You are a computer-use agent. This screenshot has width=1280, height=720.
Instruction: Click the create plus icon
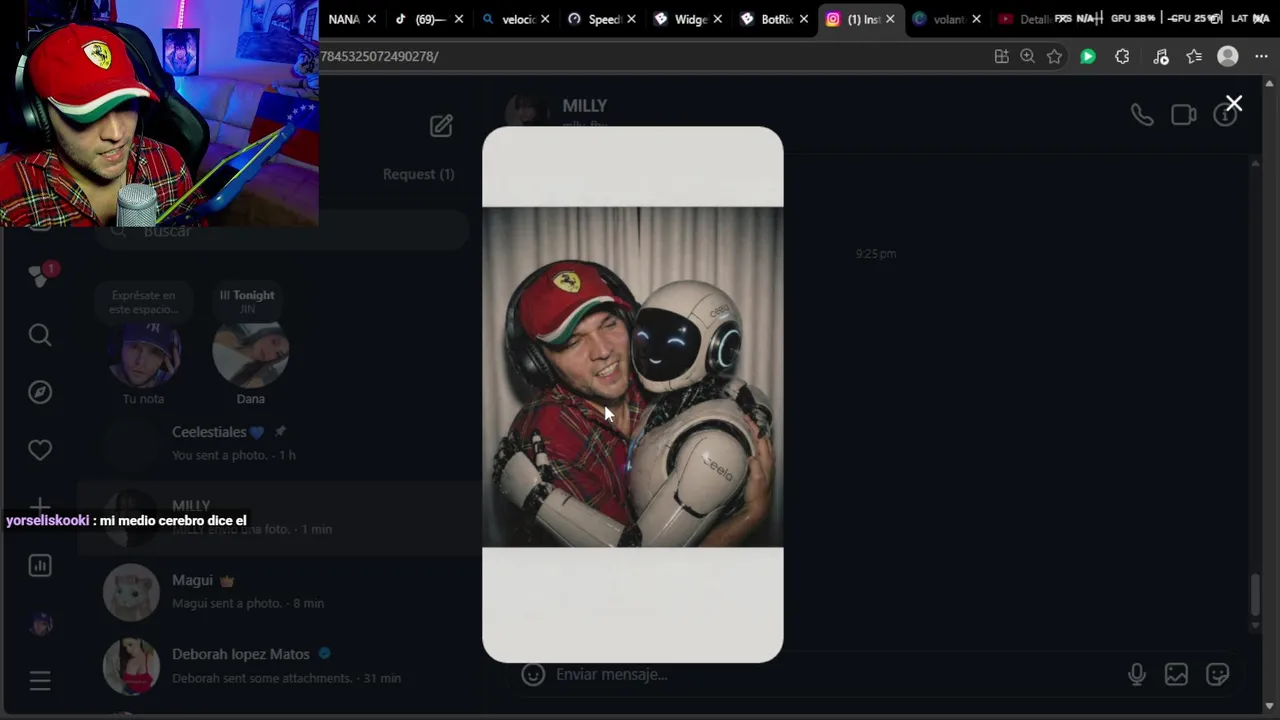[40, 506]
